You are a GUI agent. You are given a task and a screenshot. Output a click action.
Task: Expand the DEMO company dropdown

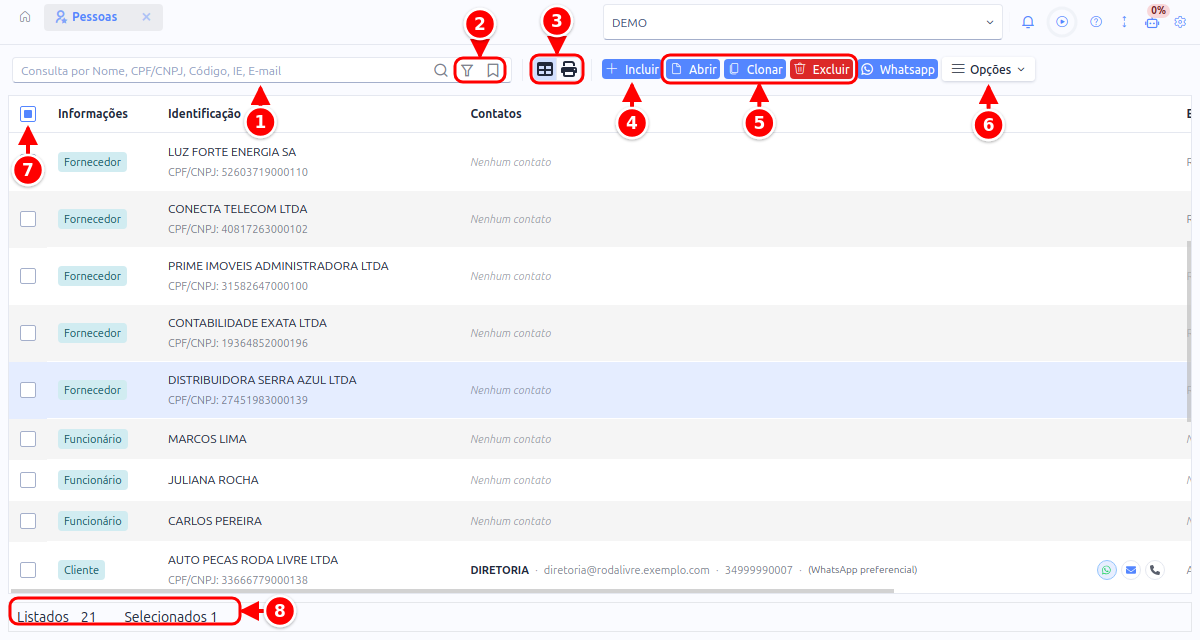click(x=802, y=22)
